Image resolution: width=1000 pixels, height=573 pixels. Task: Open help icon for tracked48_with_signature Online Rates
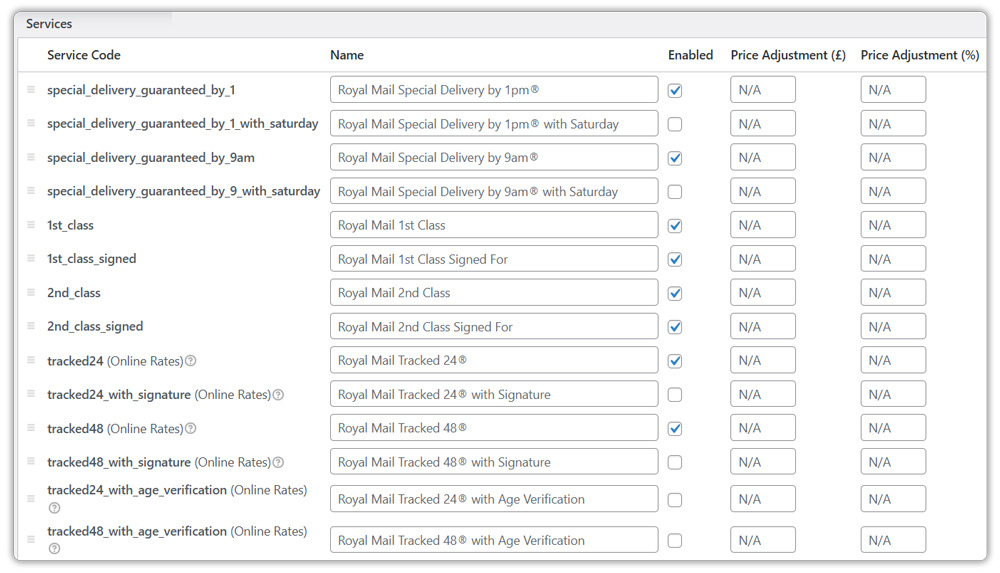click(x=278, y=463)
